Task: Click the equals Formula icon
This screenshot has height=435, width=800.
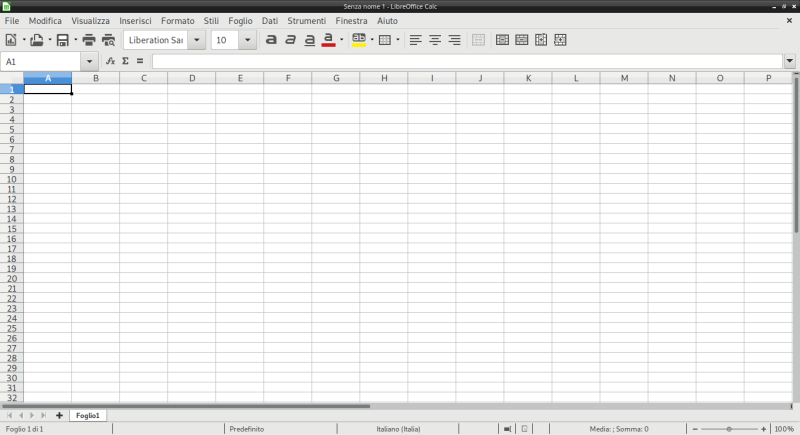Action: click(140, 61)
